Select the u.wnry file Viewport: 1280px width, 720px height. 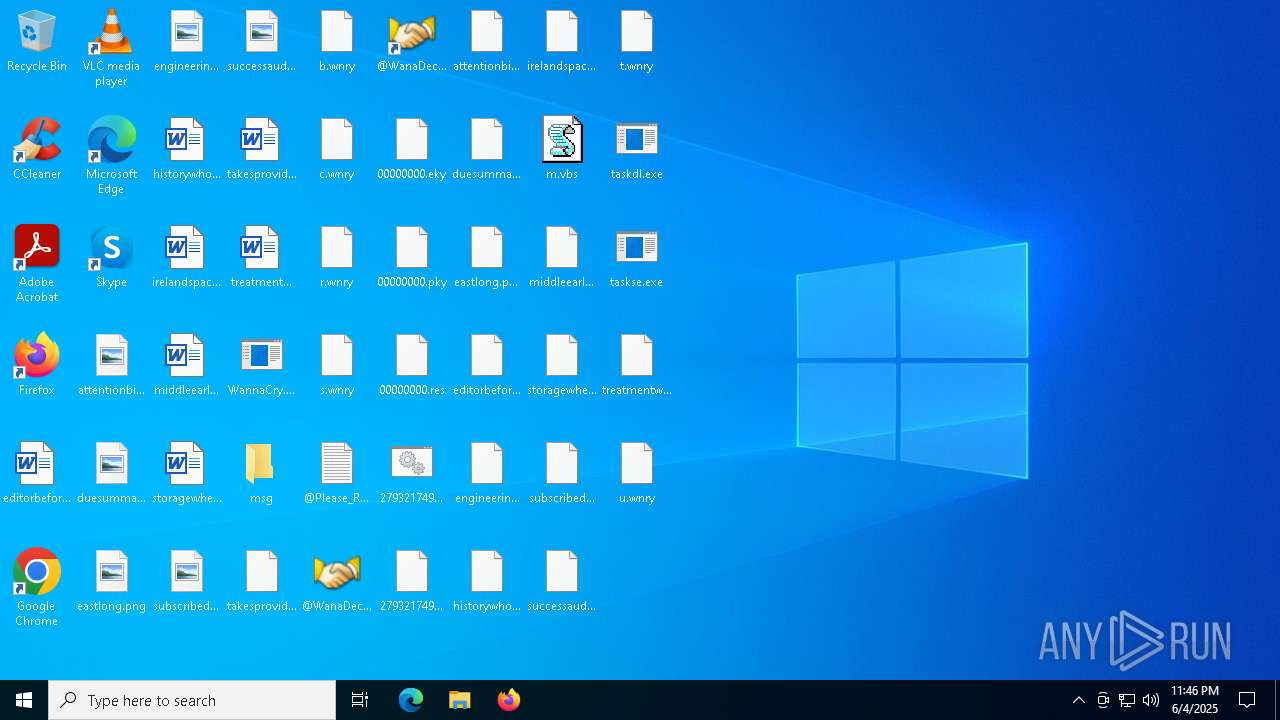point(637,474)
